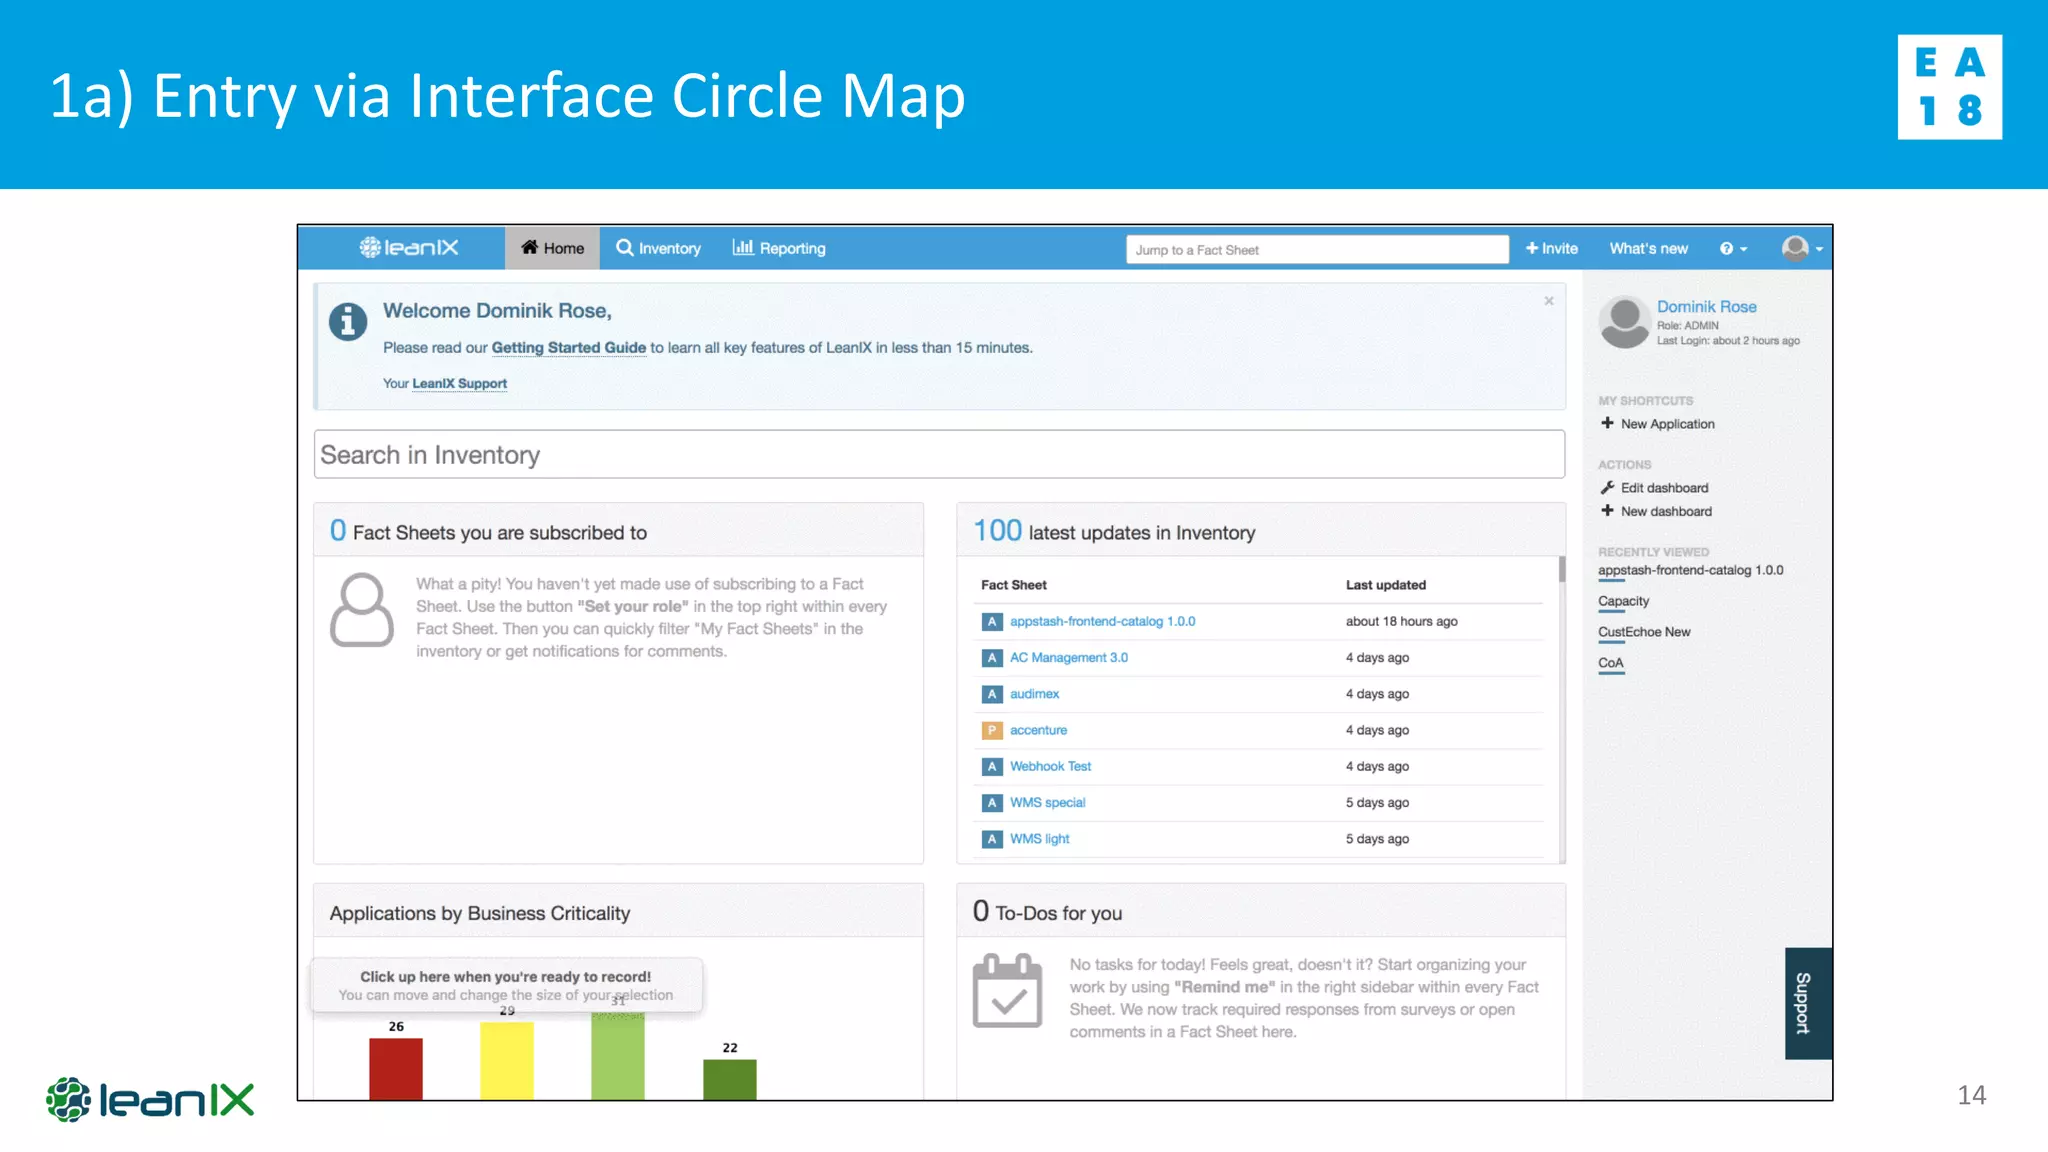Open Webhook Test fact sheet
The width and height of the screenshot is (2048, 1152).
pyautogui.click(x=1050, y=766)
